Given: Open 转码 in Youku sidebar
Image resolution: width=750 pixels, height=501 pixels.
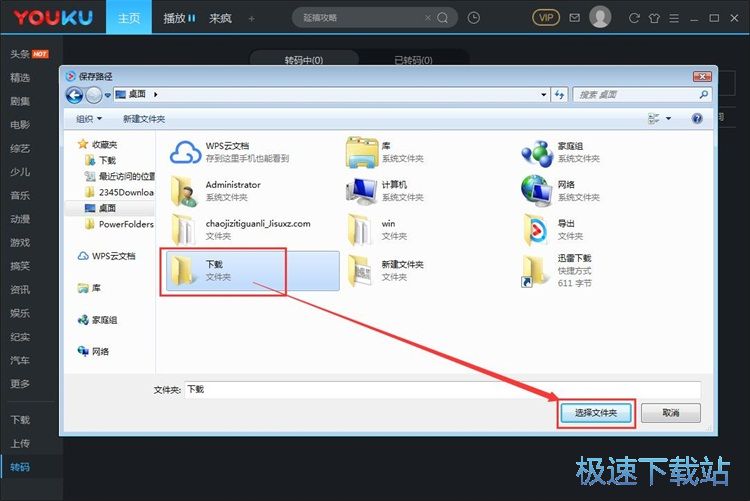Looking at the screenshot, I should [20, 467].
